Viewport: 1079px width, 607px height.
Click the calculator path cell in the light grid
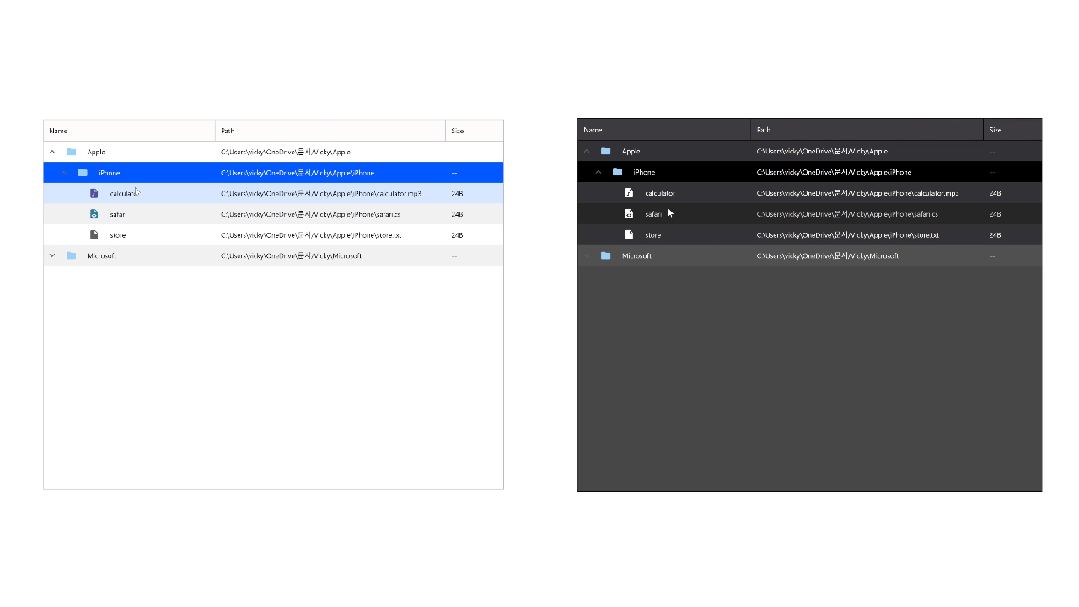tap(330, 193)
